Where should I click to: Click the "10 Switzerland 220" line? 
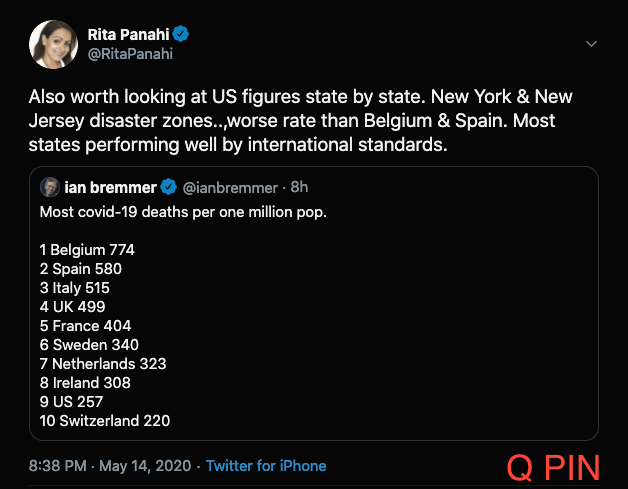coord(104,421)
